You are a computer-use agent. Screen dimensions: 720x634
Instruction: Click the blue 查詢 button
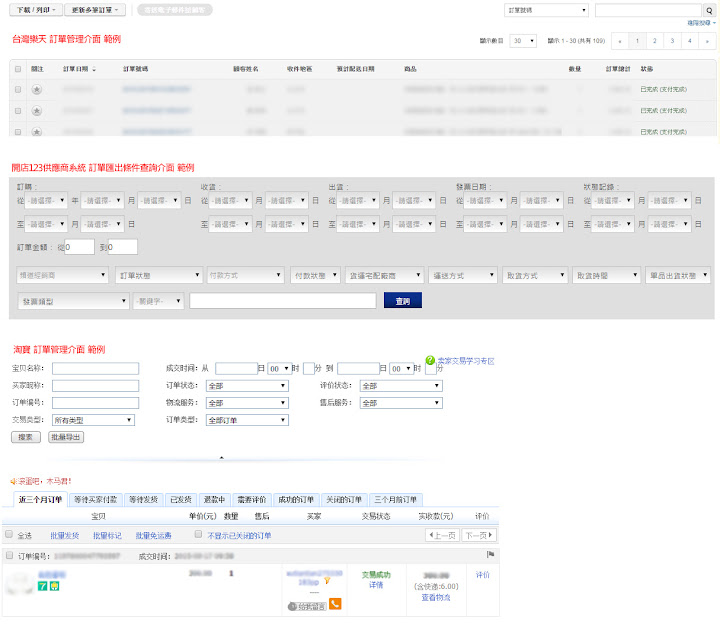402,300
